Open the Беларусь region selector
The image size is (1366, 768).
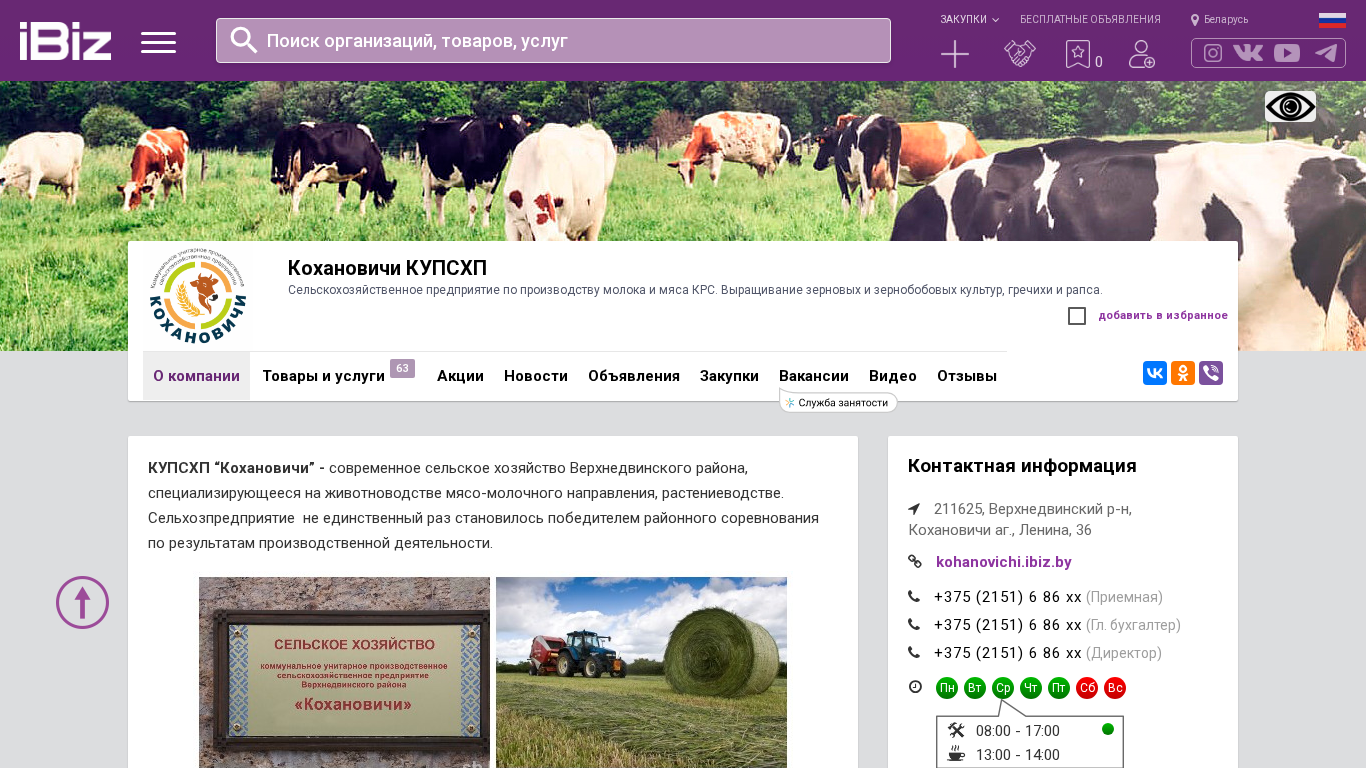click(x=1219, y=19)
